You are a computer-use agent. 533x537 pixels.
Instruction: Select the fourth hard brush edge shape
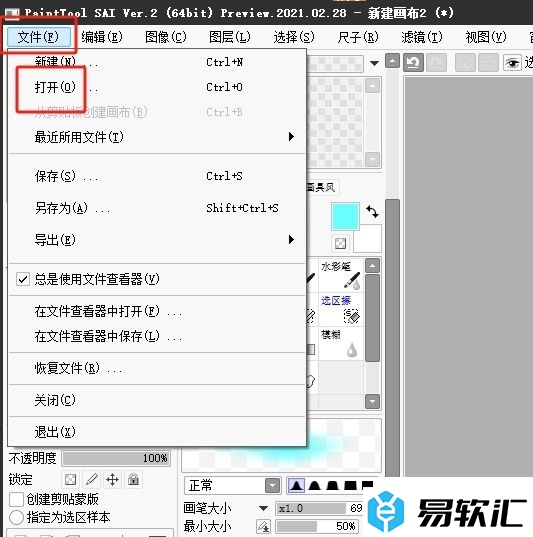[x=350, y=485]
